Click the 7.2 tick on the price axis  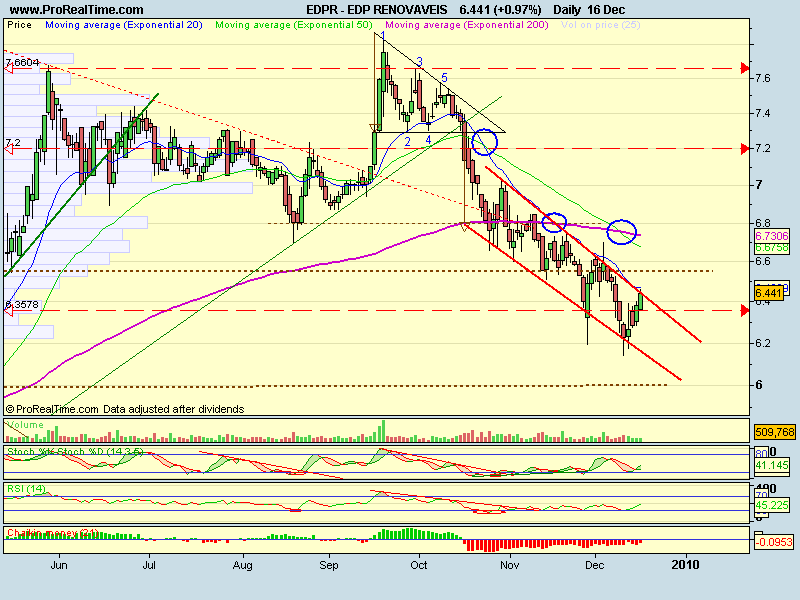(x=762, y=148)
